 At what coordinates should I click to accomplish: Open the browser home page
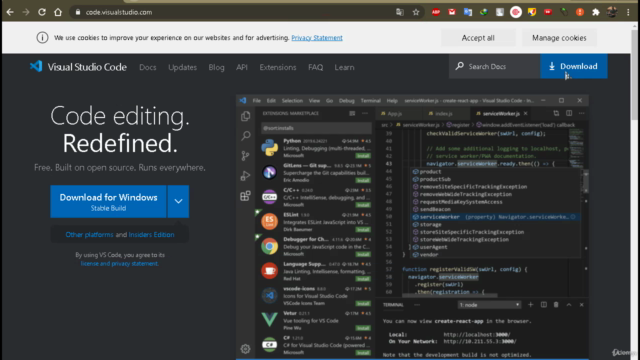(x=58, y=12)
